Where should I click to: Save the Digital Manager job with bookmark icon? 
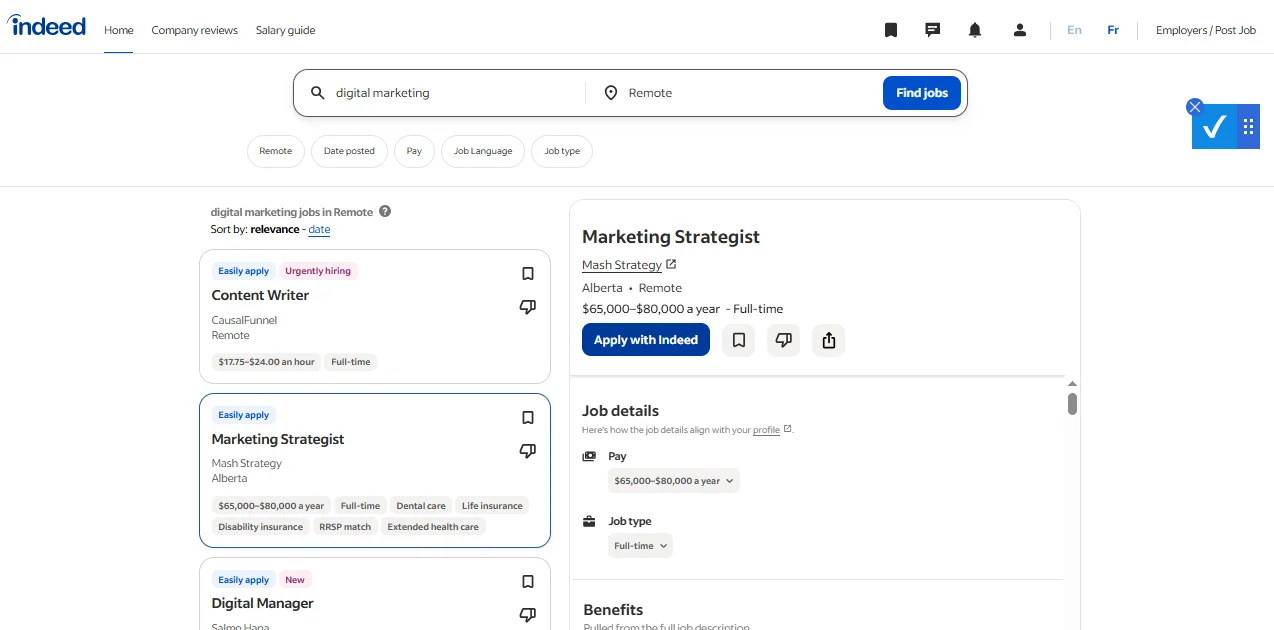click(528, 582)
